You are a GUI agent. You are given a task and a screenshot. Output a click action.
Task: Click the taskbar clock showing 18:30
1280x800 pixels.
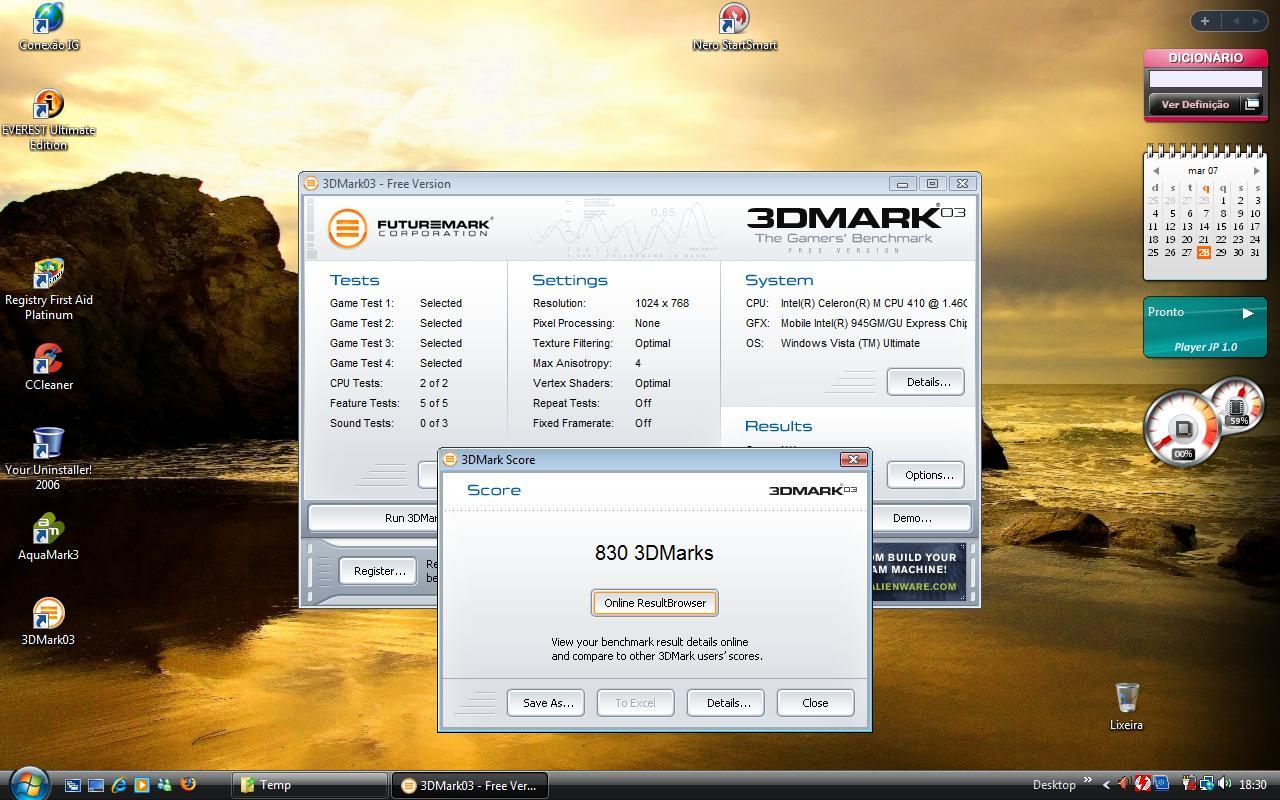click(x=1253, y=785)
